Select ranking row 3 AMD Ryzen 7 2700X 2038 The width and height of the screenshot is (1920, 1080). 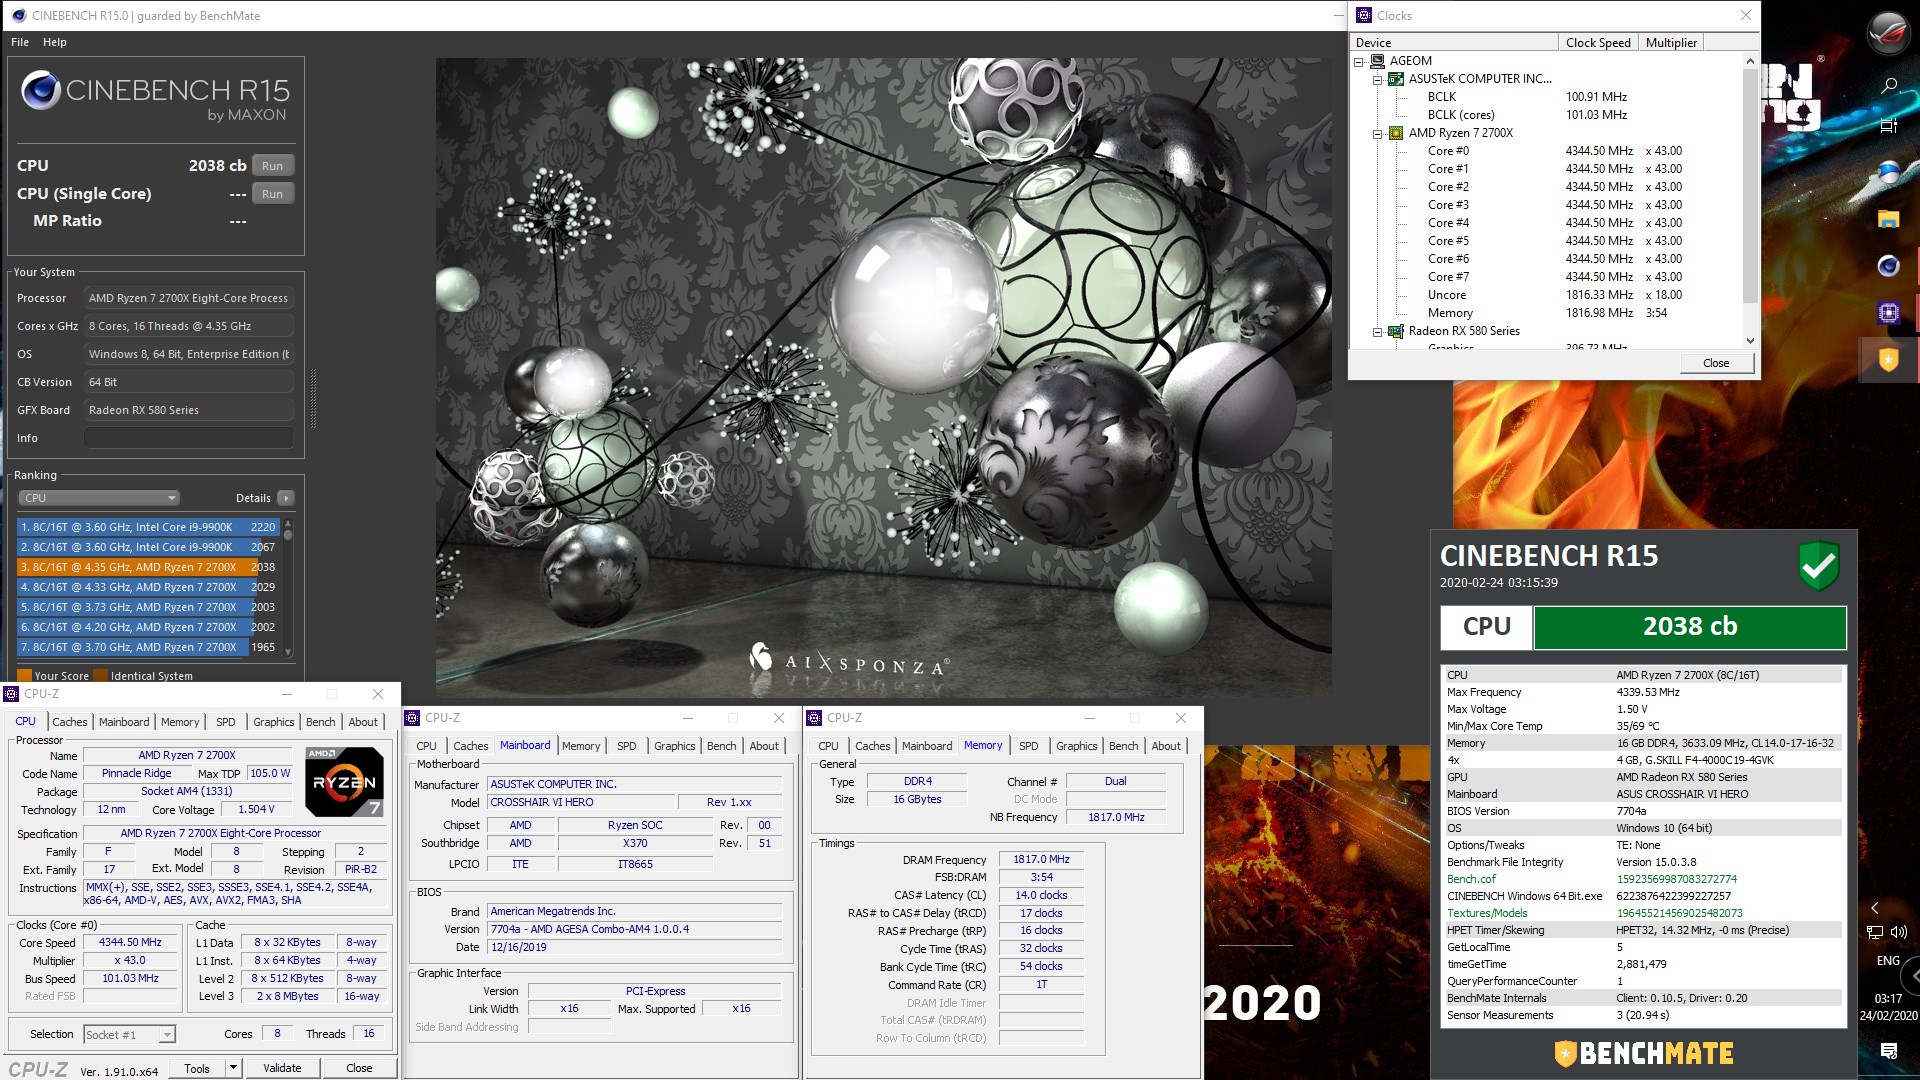coord(147,567)
